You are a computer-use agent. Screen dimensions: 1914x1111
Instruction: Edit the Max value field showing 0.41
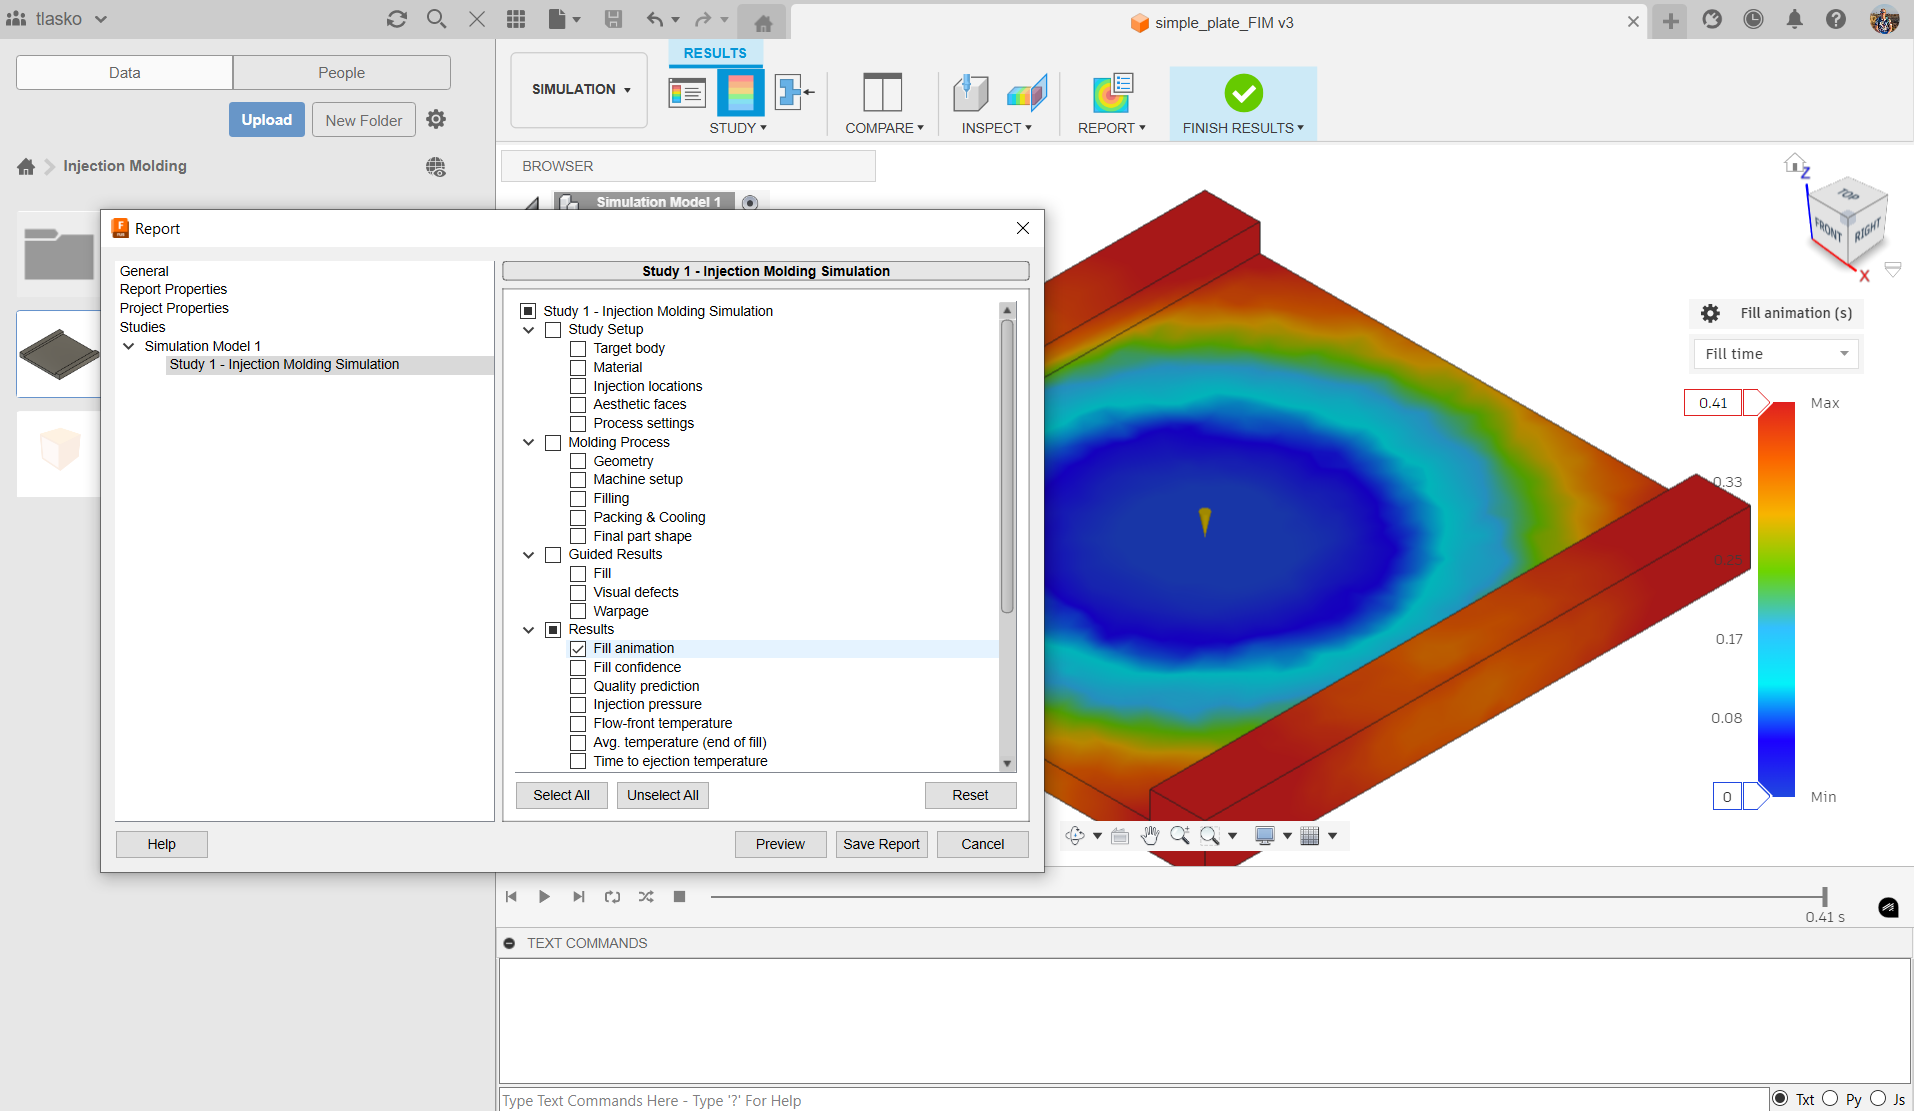click(x=1712, y=402)
